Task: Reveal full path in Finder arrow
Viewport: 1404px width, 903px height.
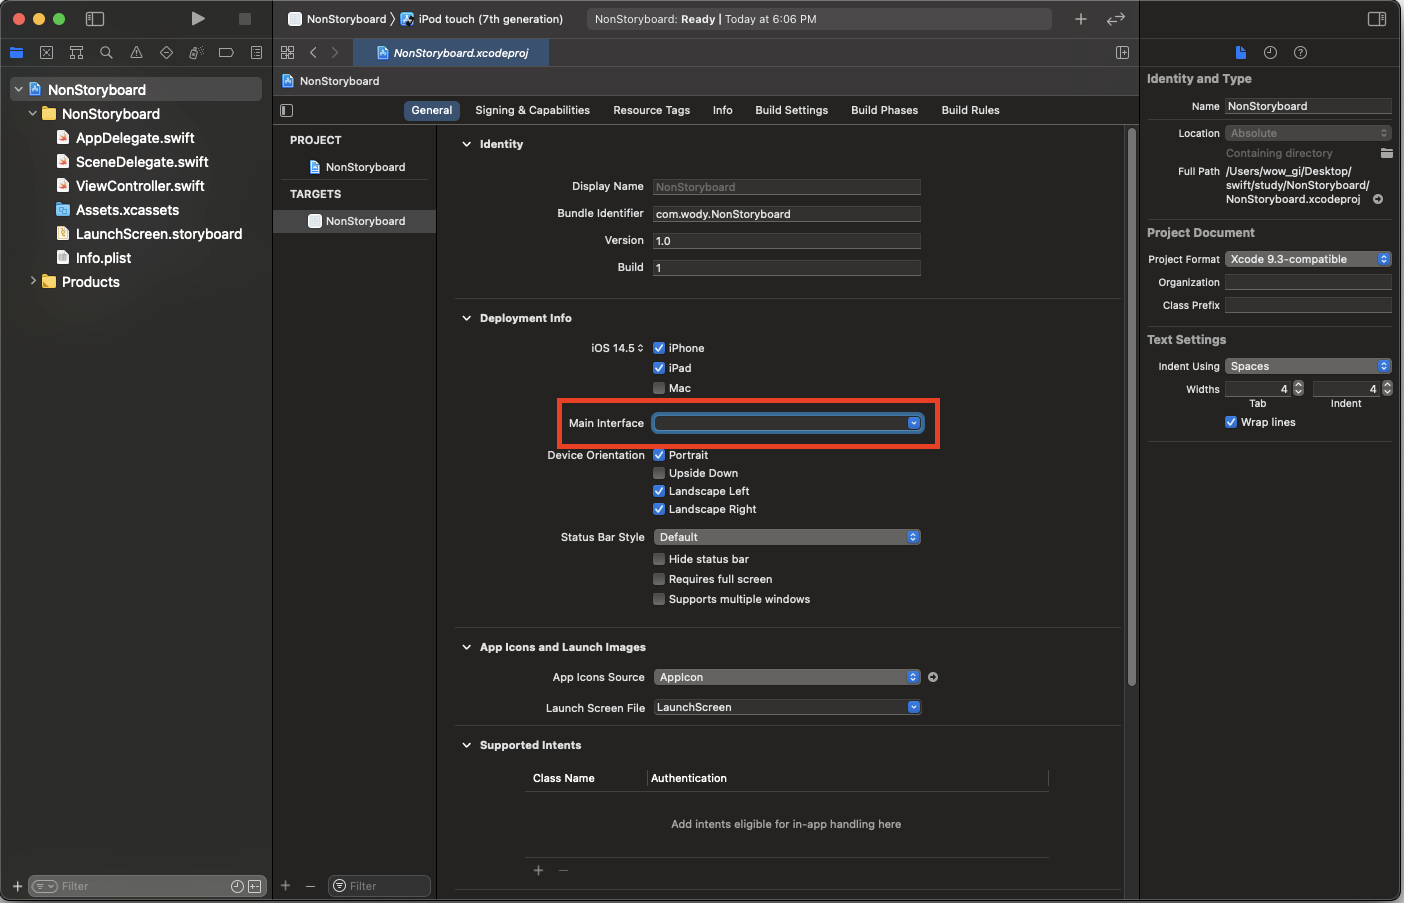Action: click(1378, 199)
